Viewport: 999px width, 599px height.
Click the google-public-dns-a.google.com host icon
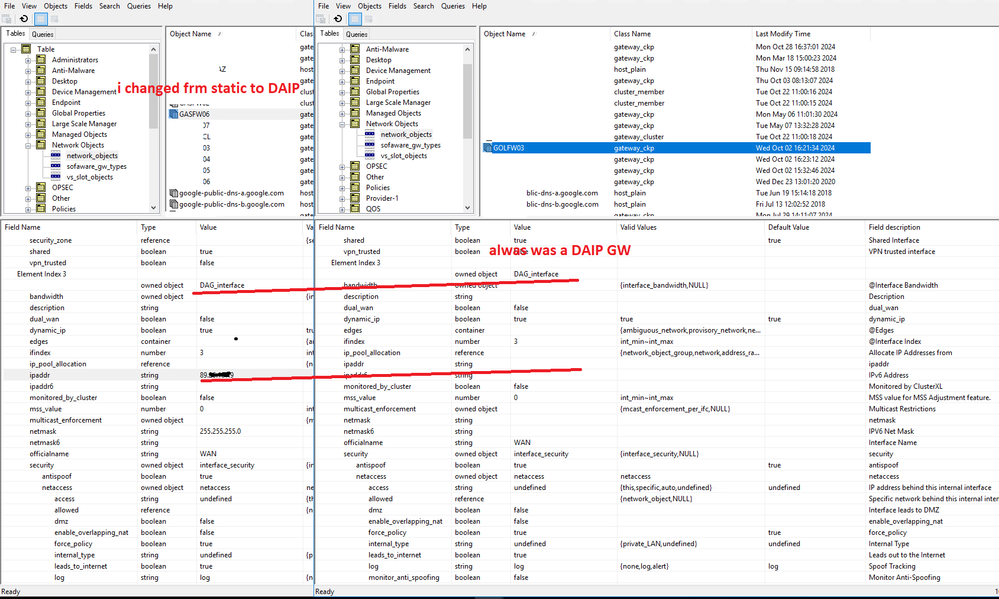172,193
